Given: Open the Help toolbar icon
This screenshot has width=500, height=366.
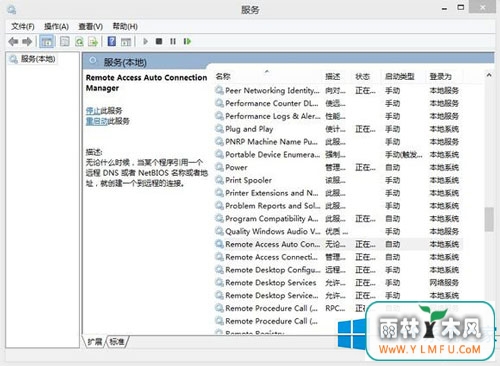Looking at the screenshot, I should tap(112, 42).
